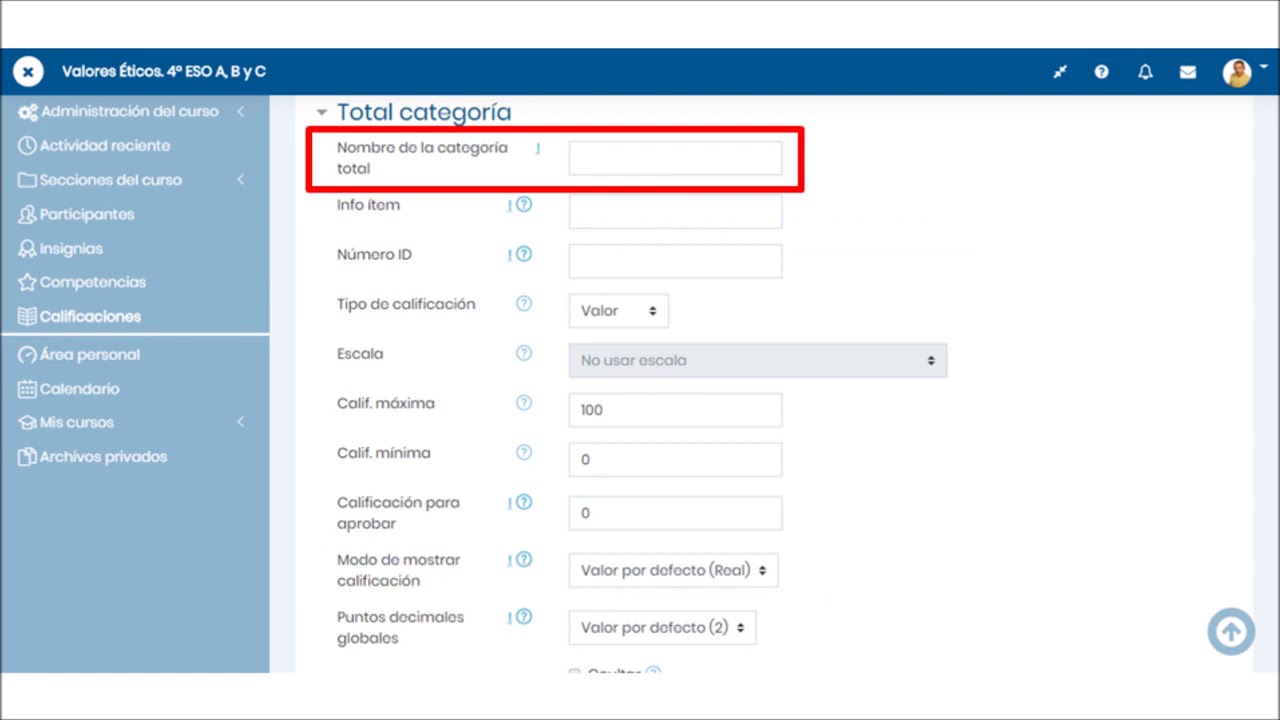Show help for Info ítem

pos(524,205)
